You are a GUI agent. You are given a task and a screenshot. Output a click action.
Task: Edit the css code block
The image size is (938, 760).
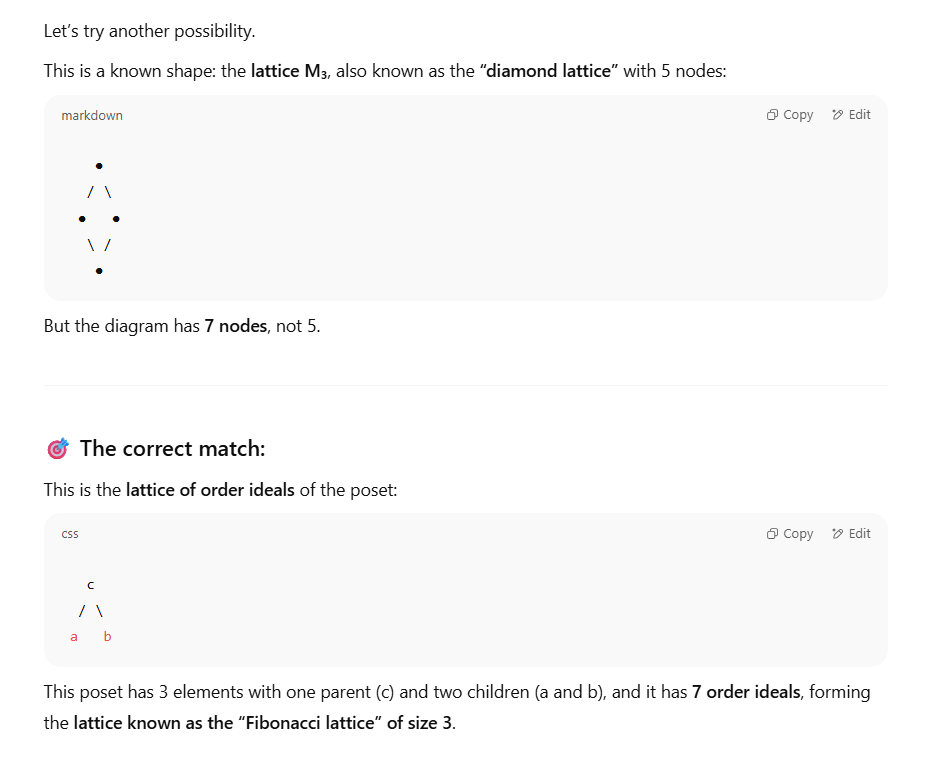tap(851, 534)
